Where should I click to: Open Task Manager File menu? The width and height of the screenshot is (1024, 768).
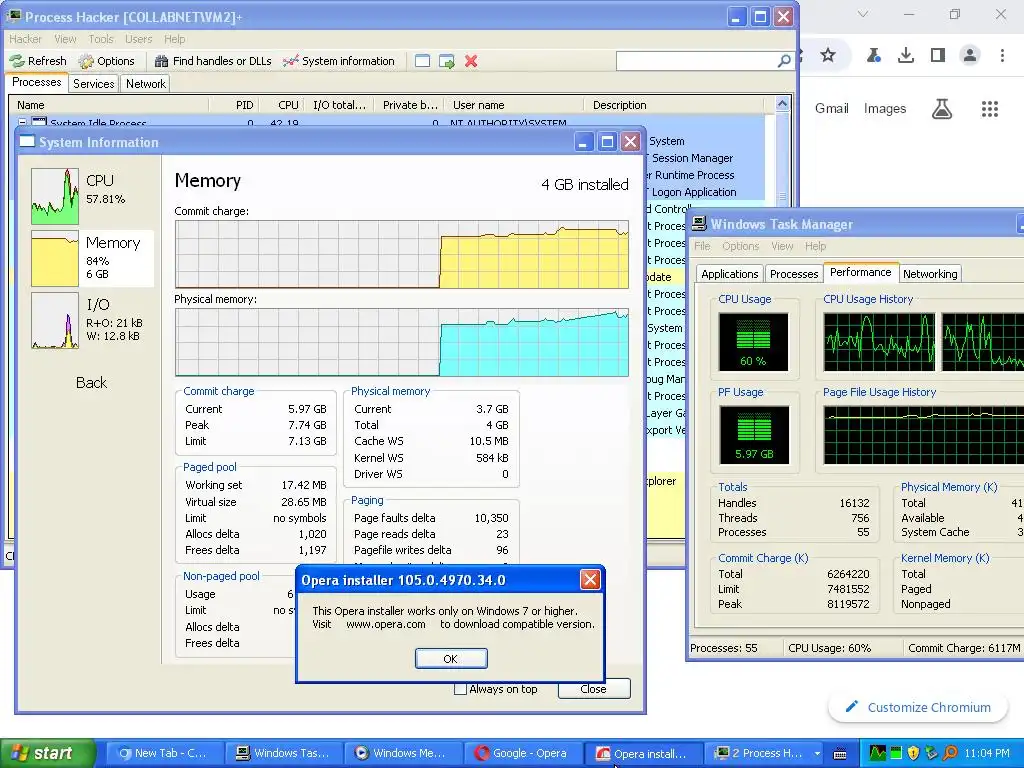(x=702, y=246)
